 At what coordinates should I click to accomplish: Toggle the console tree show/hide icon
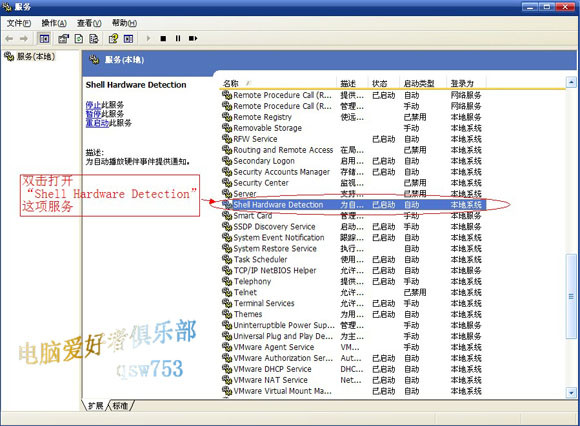point(44,38)
